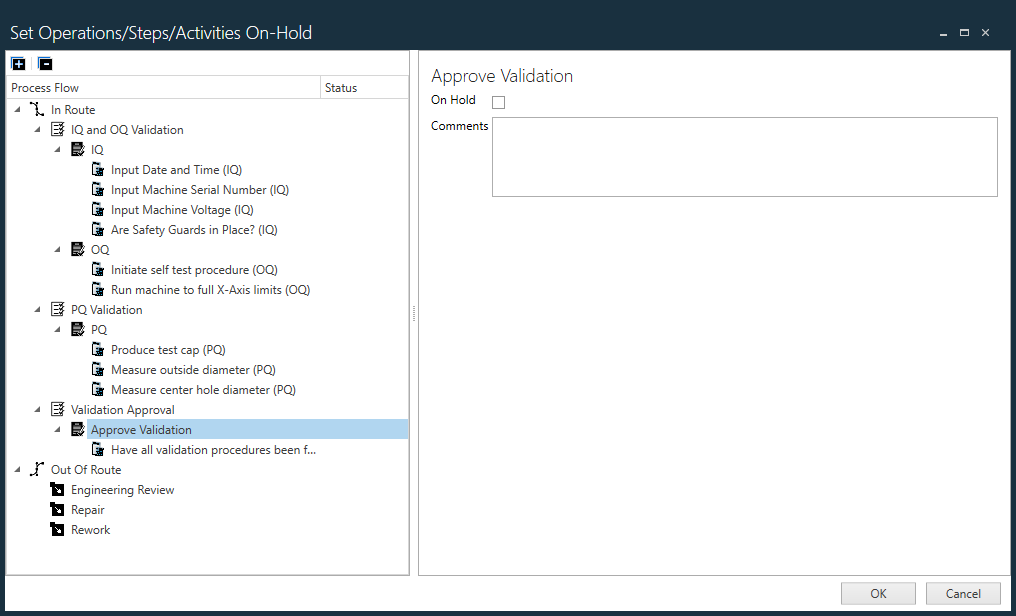Click the collapse-all (−) toolbar icon

tap(45, 63)
